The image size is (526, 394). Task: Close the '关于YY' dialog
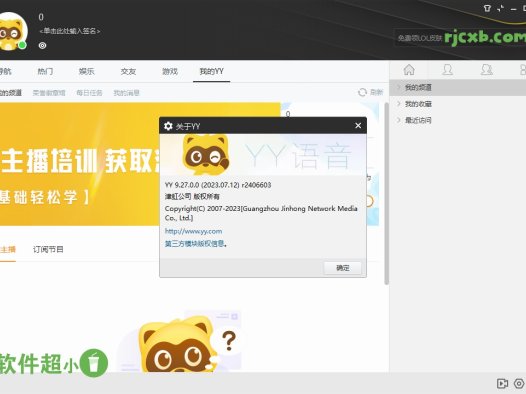point(358,125)
